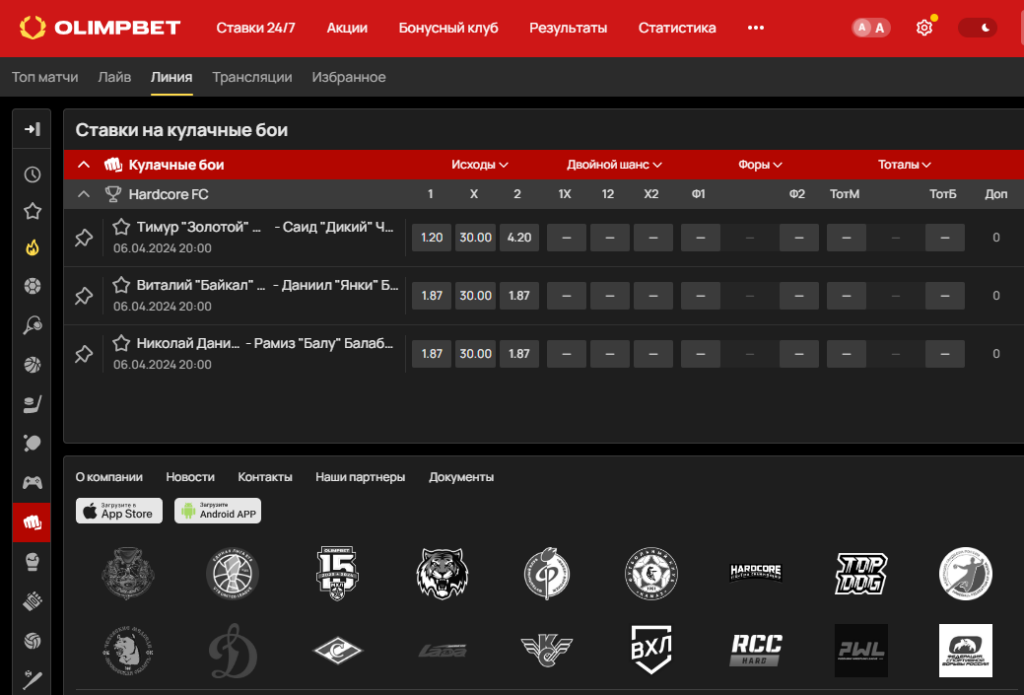Bet on odds 1.20 for Тимур
Screen dimensions: 1024x695
(432, 238)
